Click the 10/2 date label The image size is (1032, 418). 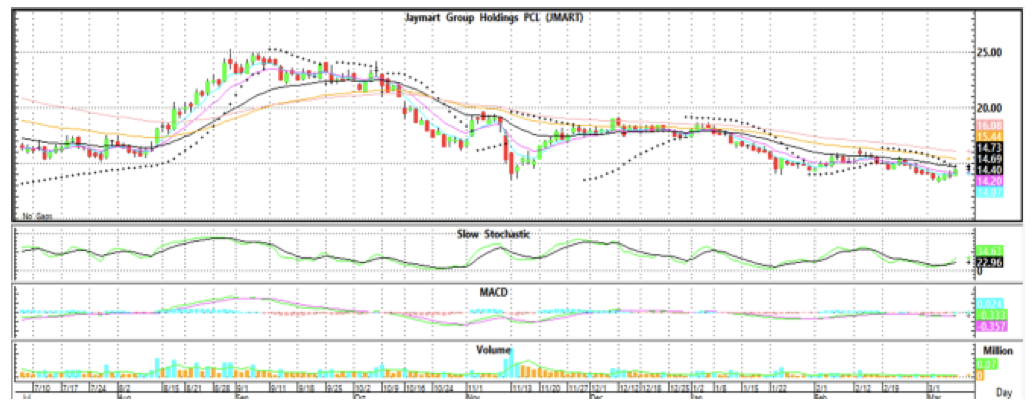coord(364,388)
